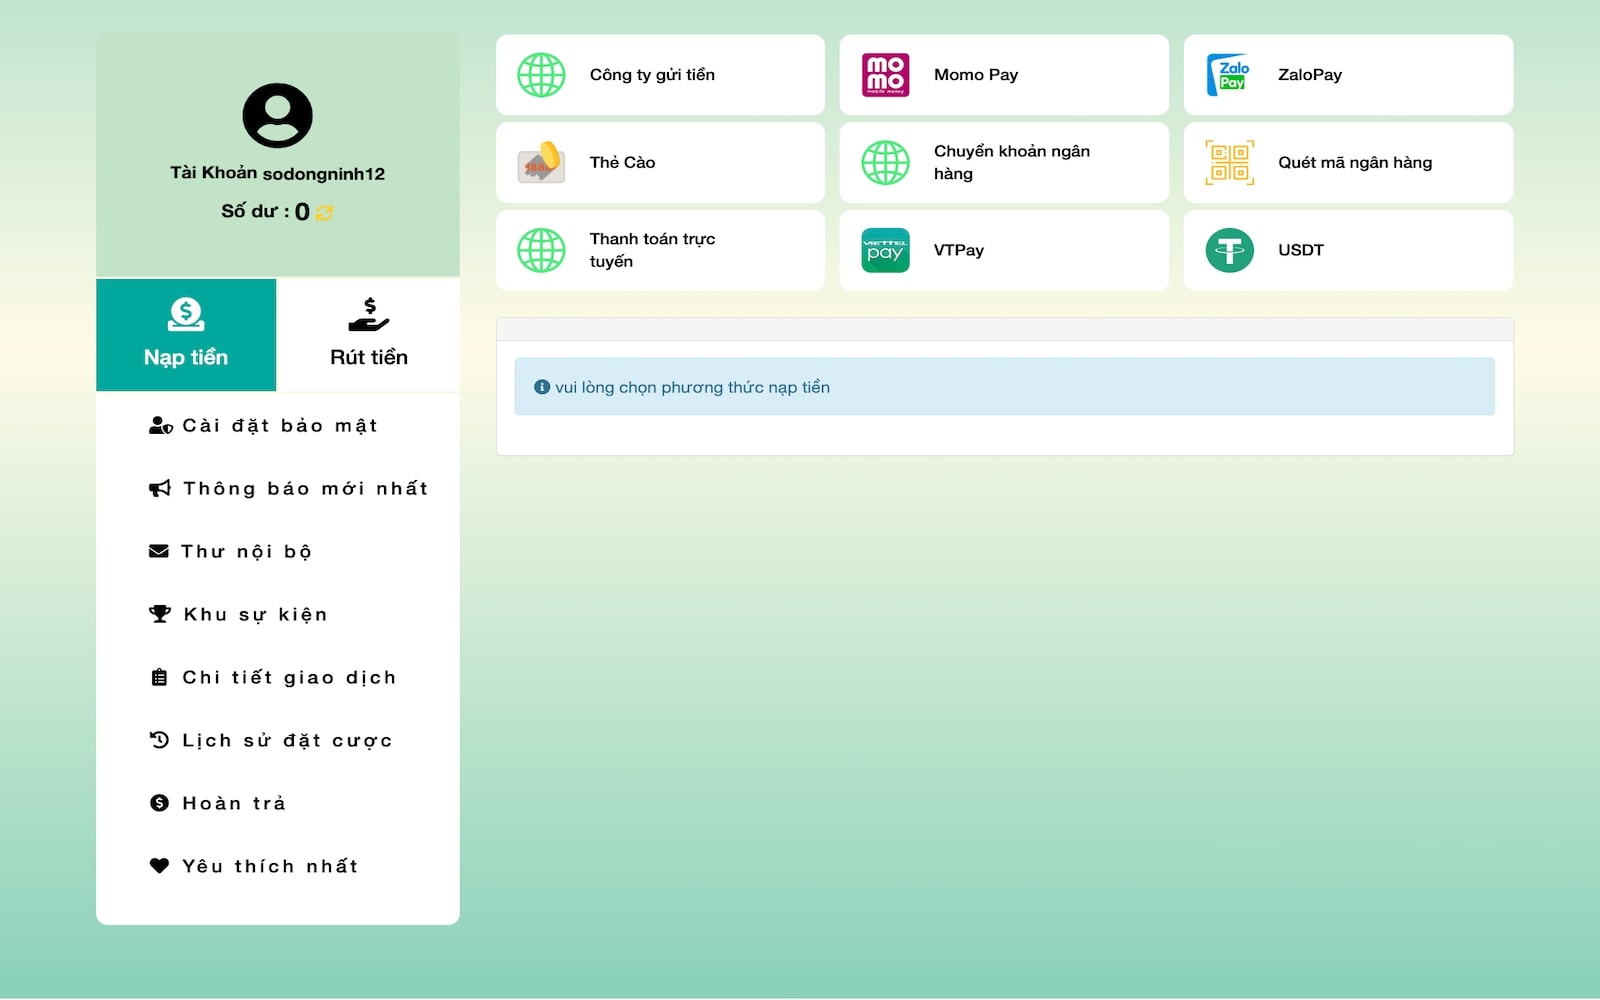Click the QR code icon for Quét mã ngân hàng
Image resolution: width=1600 pixels, height=1000 pixels.
click(1229, 162)
